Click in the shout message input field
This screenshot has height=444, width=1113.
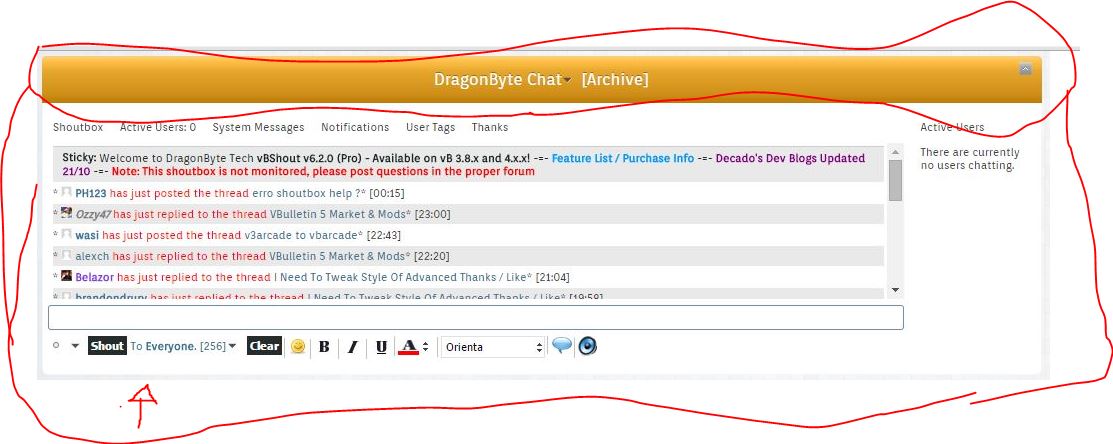476,317
